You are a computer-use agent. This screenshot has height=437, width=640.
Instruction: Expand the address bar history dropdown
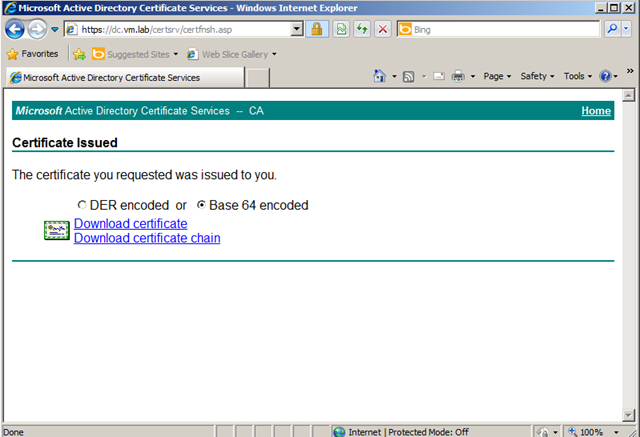297,29
